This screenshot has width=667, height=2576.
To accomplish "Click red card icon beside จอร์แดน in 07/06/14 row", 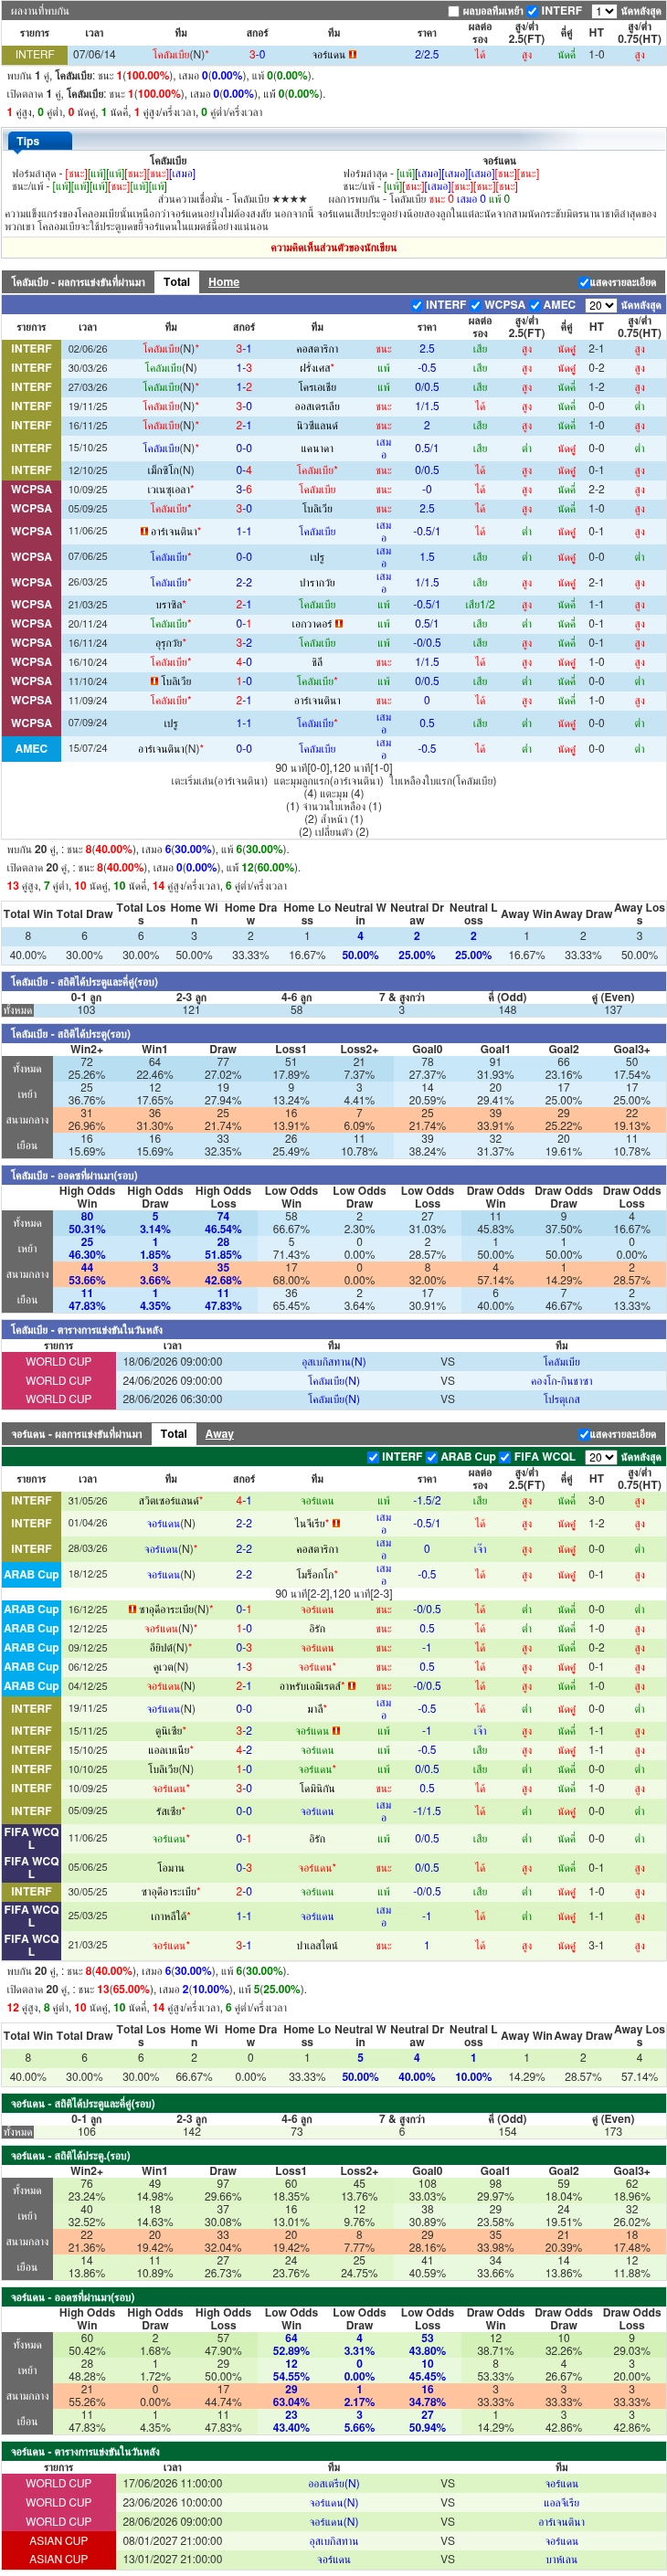I will tap(352, 55).
